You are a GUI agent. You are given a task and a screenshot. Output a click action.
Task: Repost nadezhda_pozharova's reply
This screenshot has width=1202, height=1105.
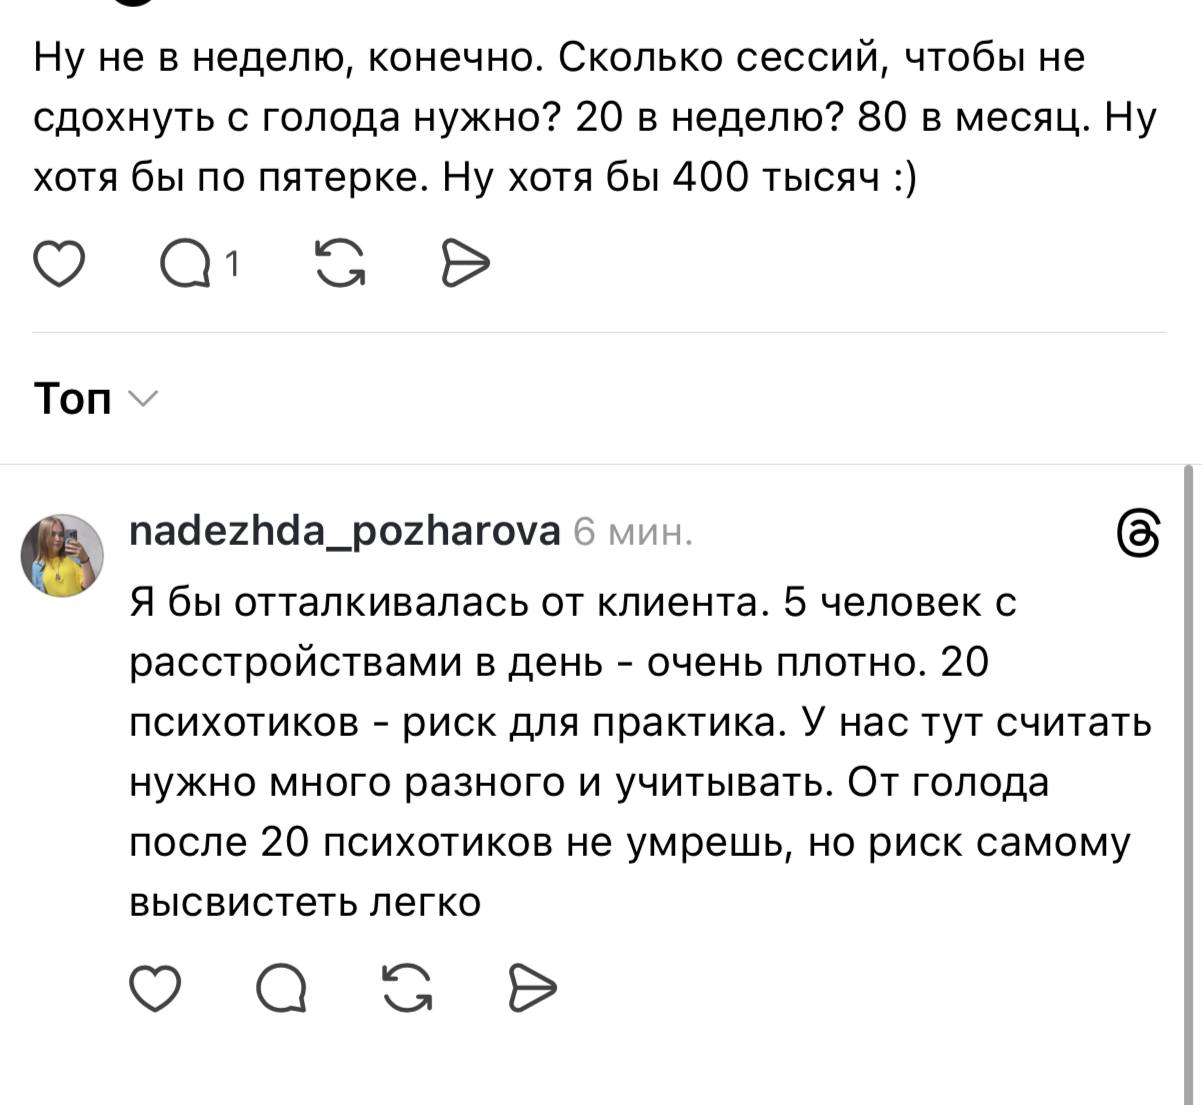pyautogui.click(x=409, y=989)
